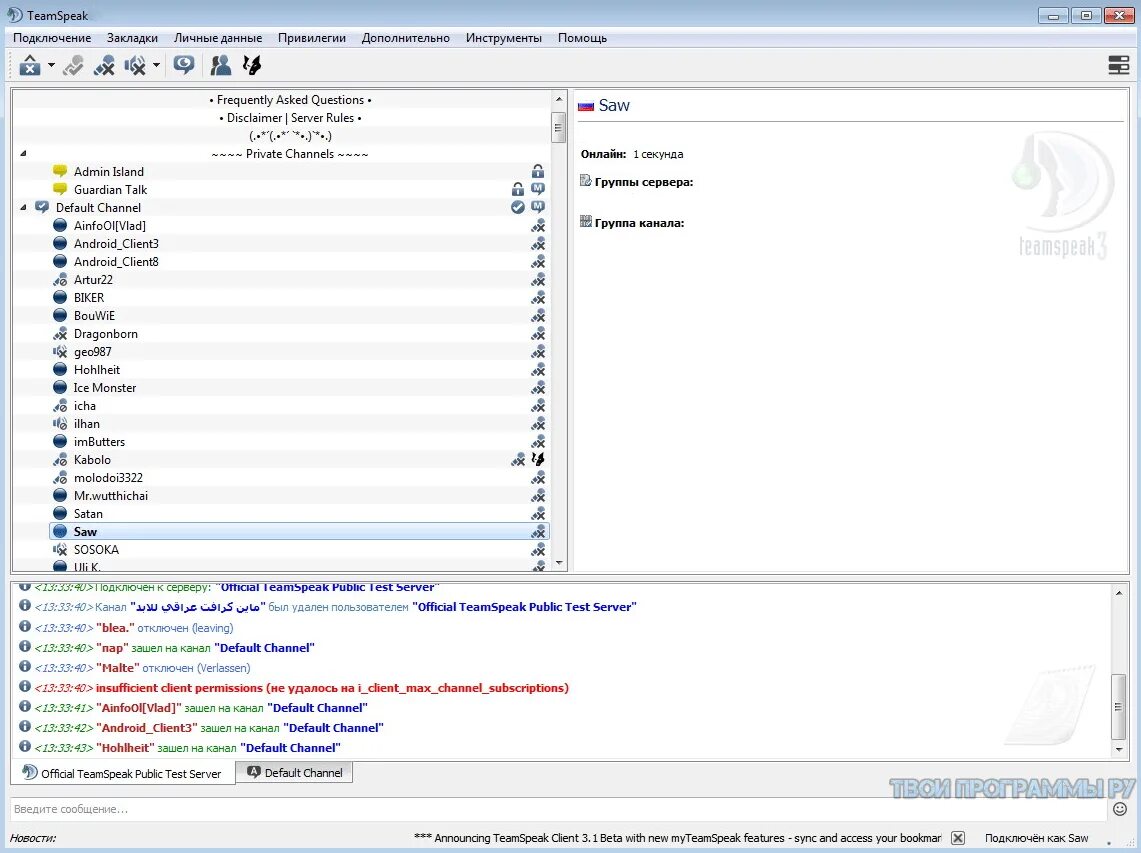Switch to the Default Channel chat tab
This screenshot has width=1141, height=853.
(295, 772)
